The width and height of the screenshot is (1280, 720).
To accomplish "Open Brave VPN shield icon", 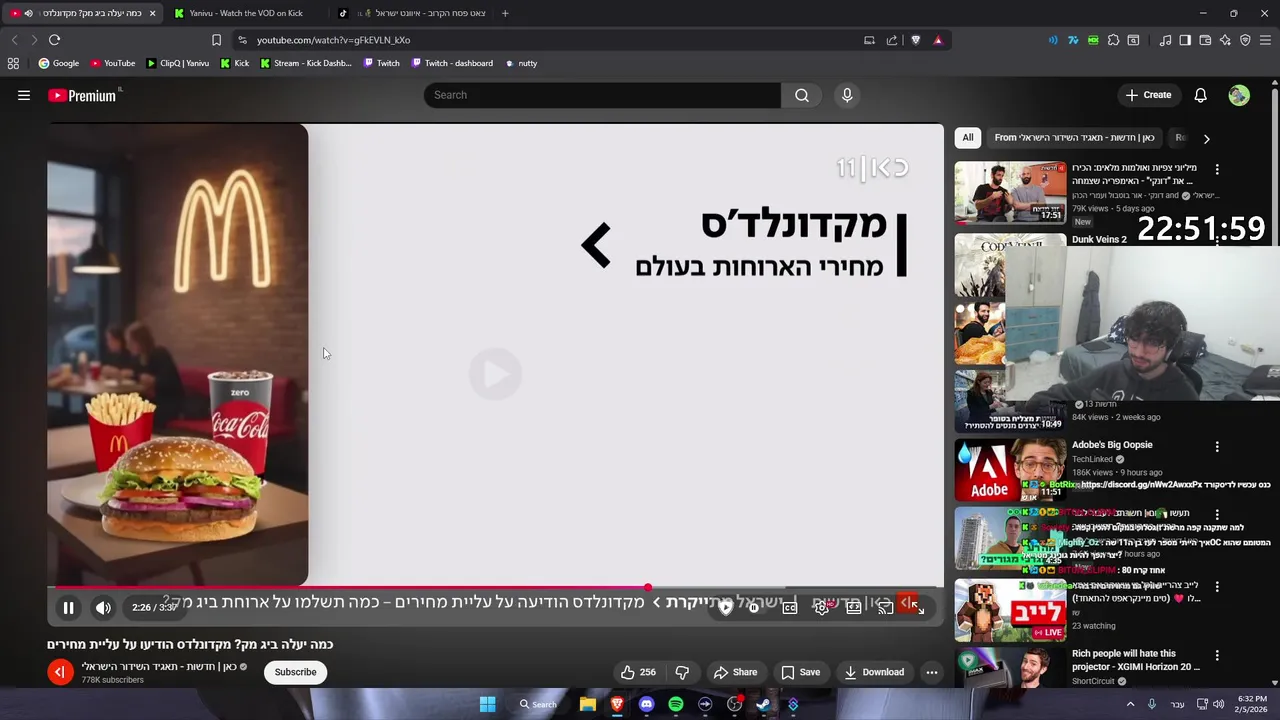I will [1245, 40].
